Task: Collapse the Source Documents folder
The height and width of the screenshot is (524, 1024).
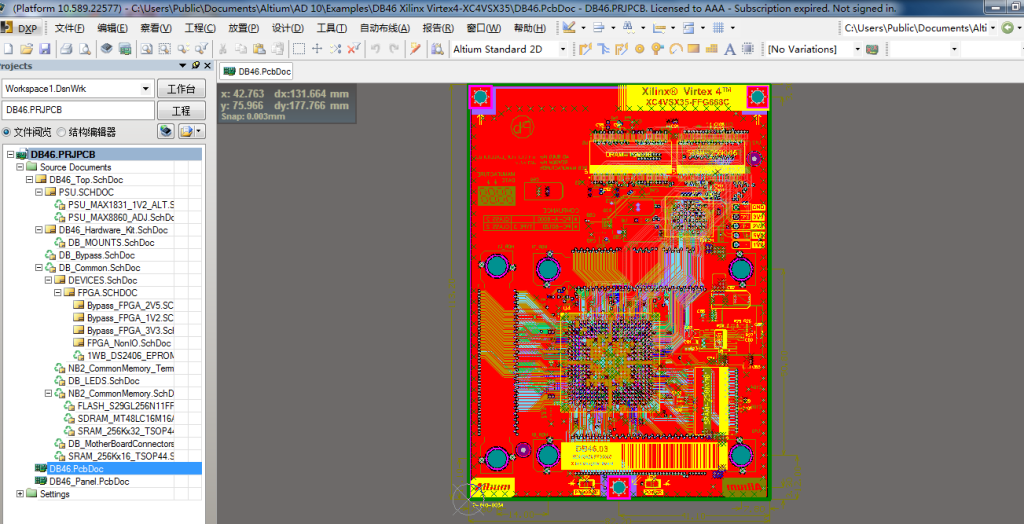Action: tap(20, 167)
